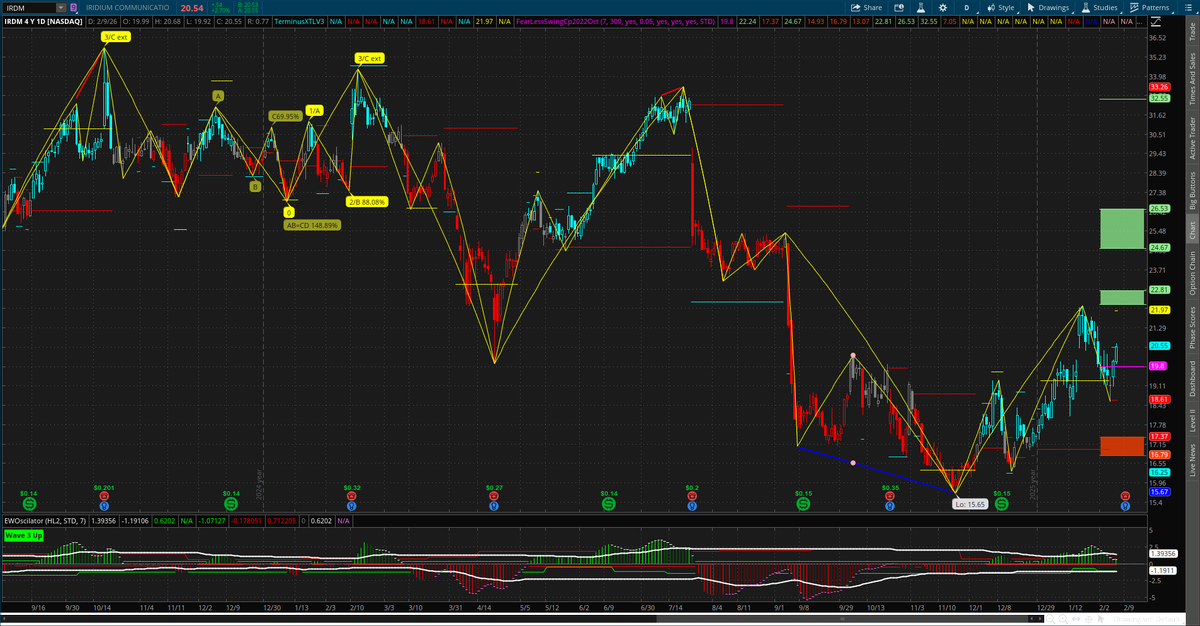Click the orange zone near 17.37
1200x626 pixels.
tap(1121, 446)
